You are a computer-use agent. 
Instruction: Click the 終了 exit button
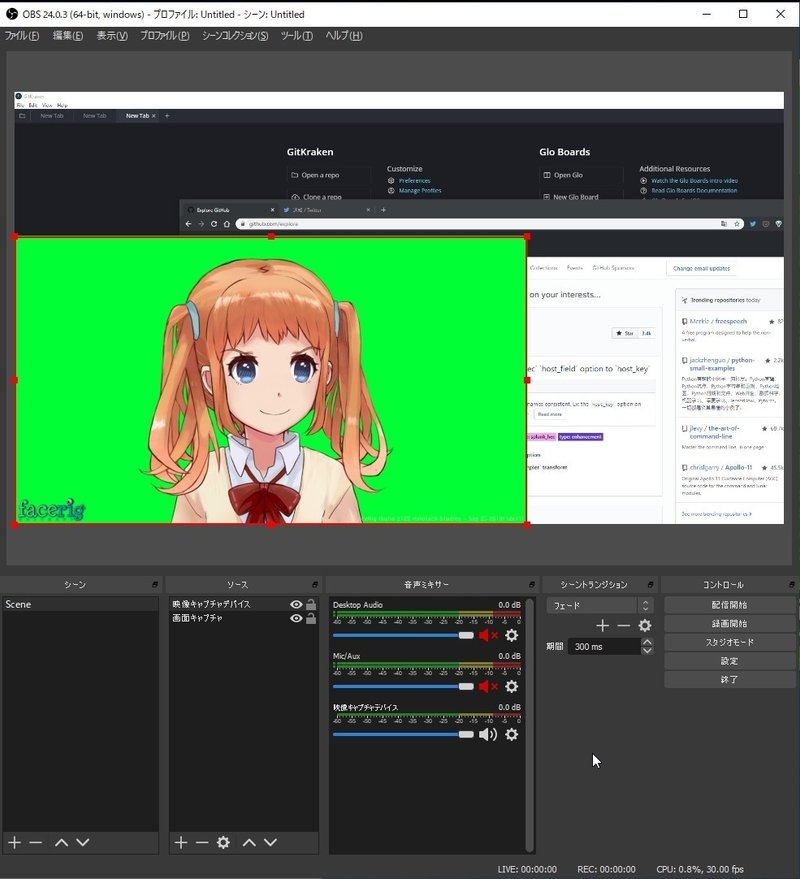729,679
